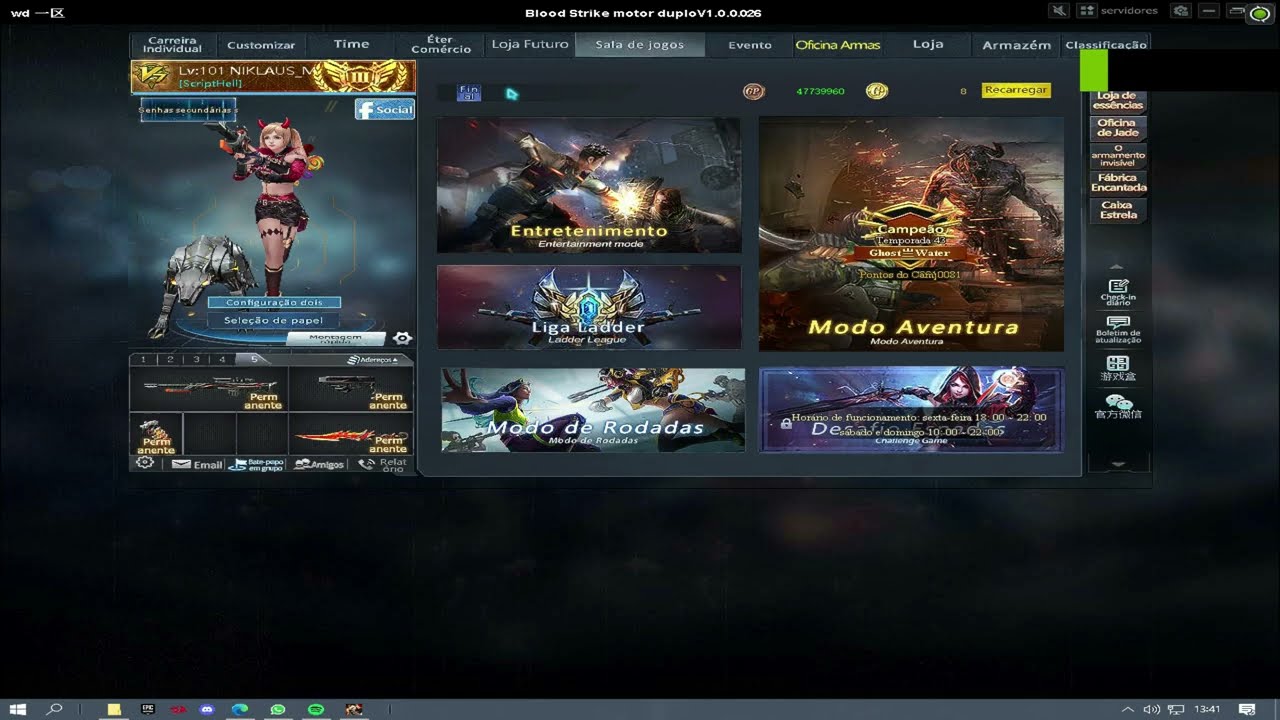Open the servidores server list
1280x720 pixels.
coord(1118,11)
